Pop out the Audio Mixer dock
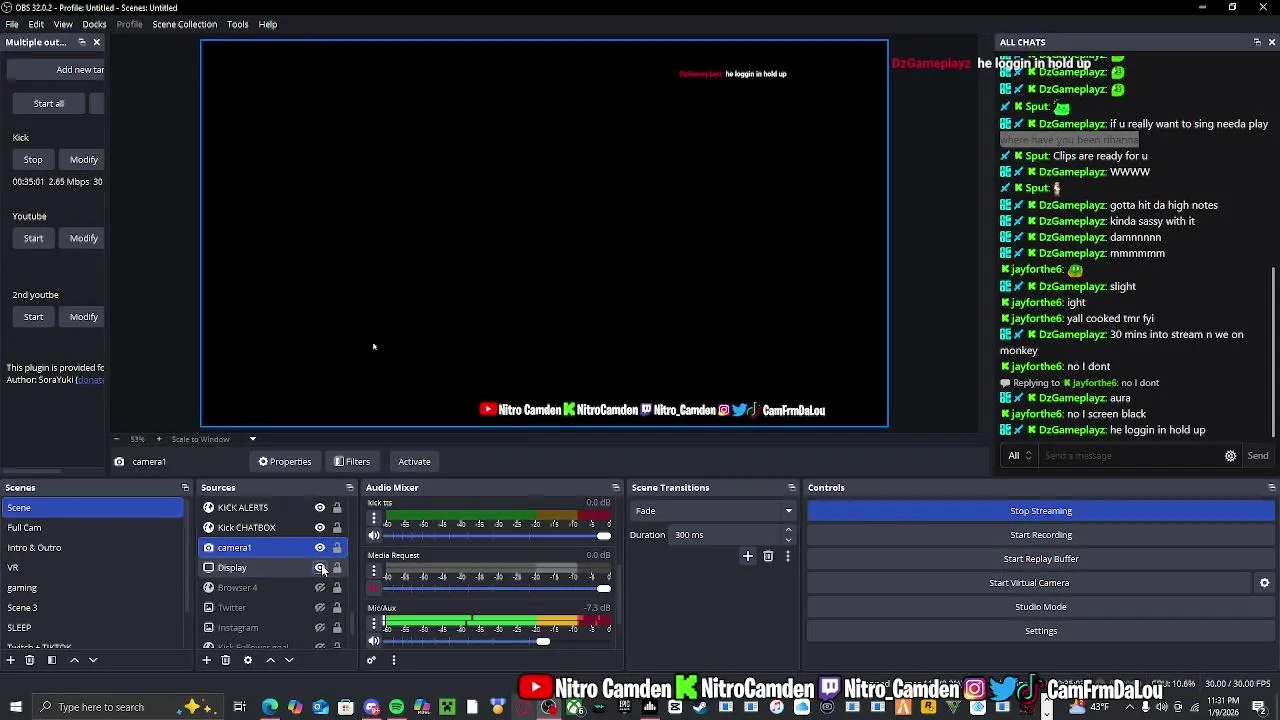The image size is (1280, 720). 616,488
